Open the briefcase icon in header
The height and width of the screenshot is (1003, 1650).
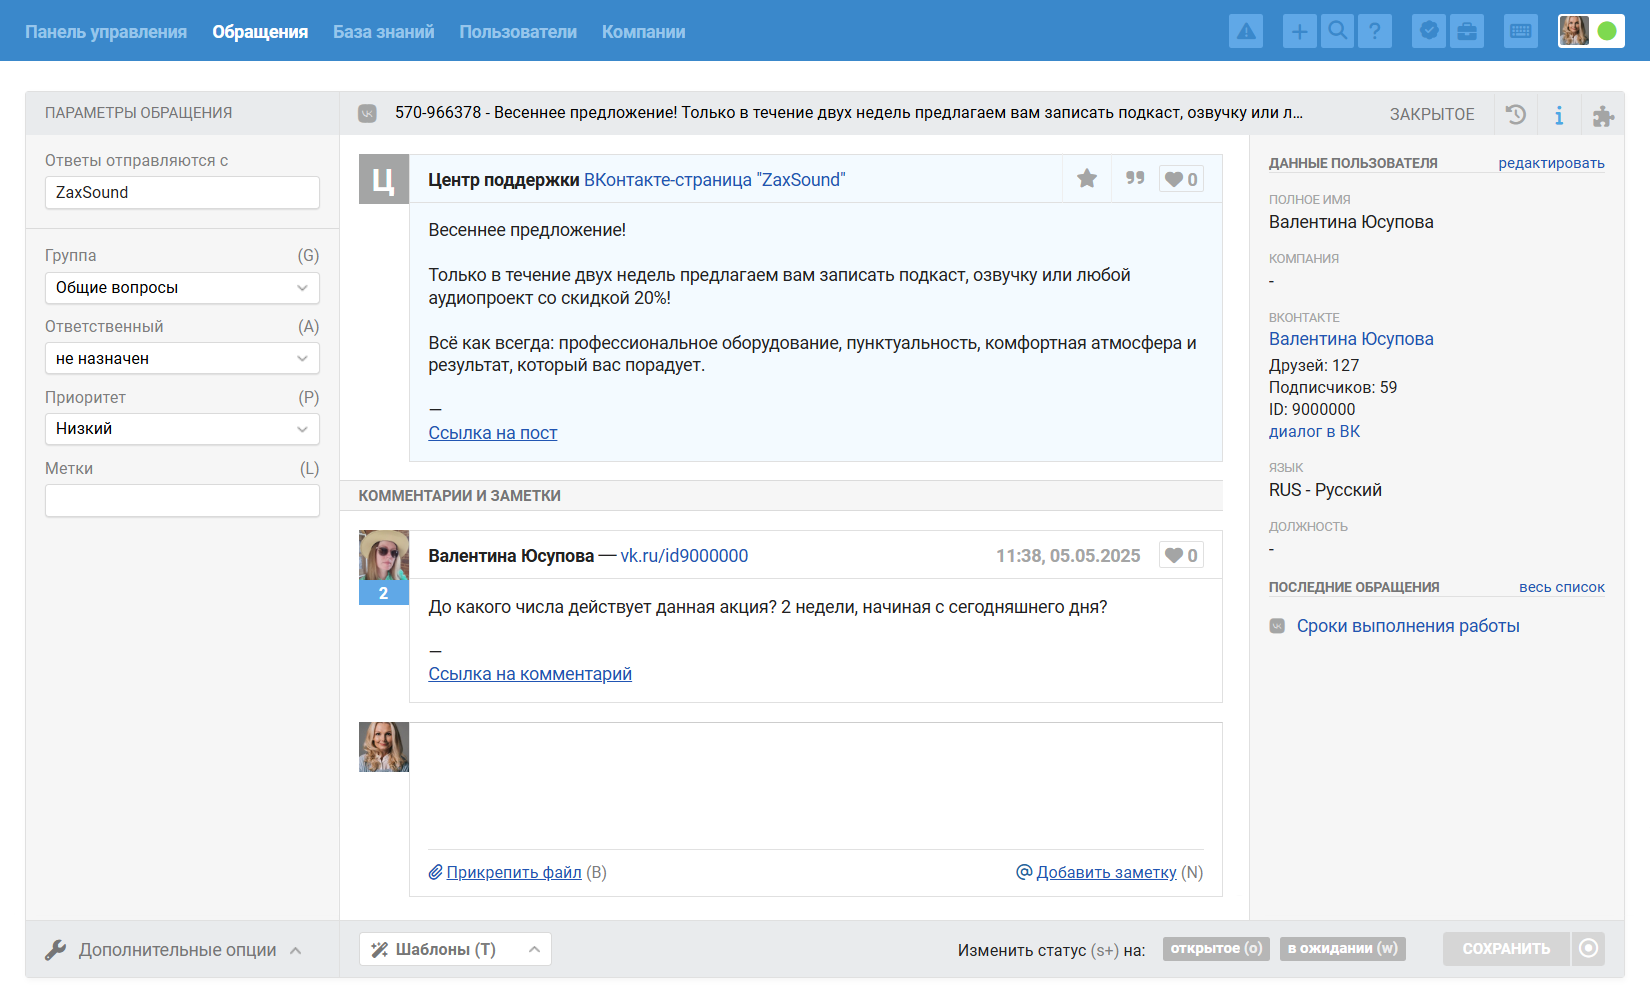[1467, 31]
